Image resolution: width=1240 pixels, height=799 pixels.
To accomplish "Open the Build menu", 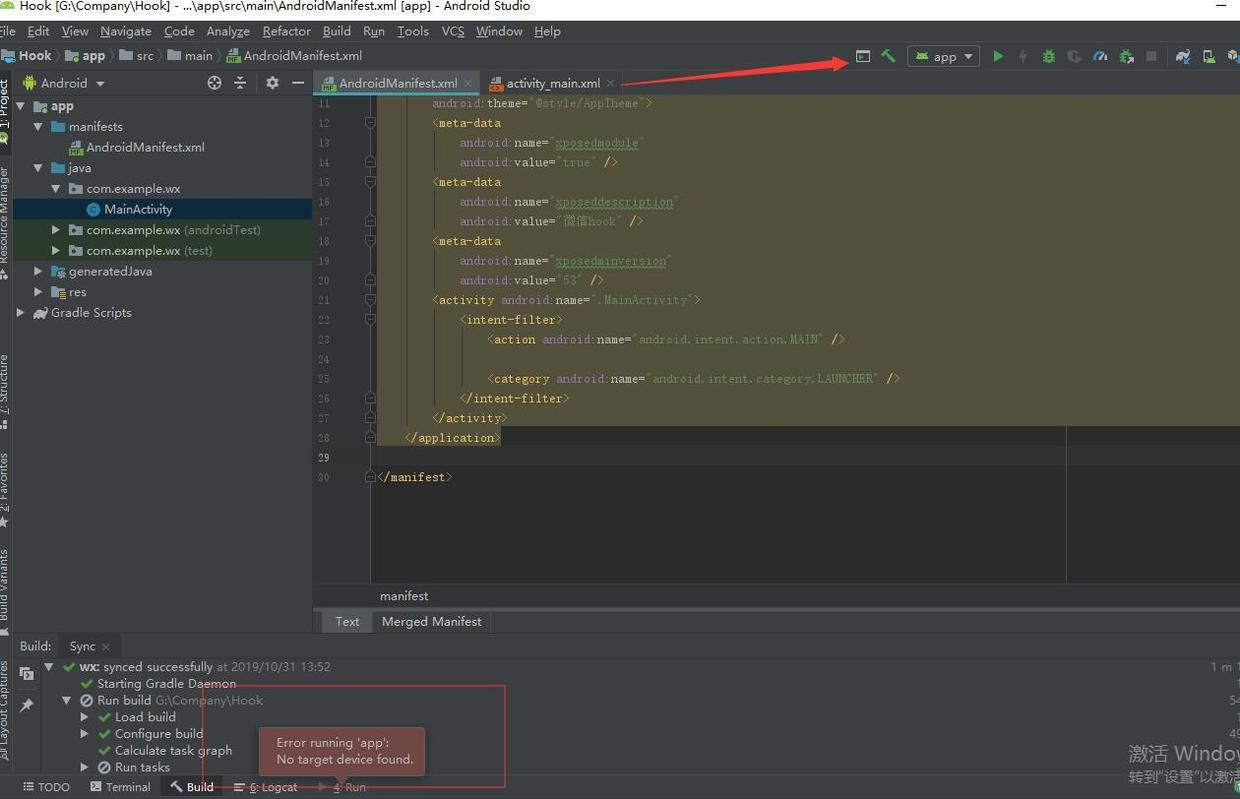I will click(x=337, y=31).
